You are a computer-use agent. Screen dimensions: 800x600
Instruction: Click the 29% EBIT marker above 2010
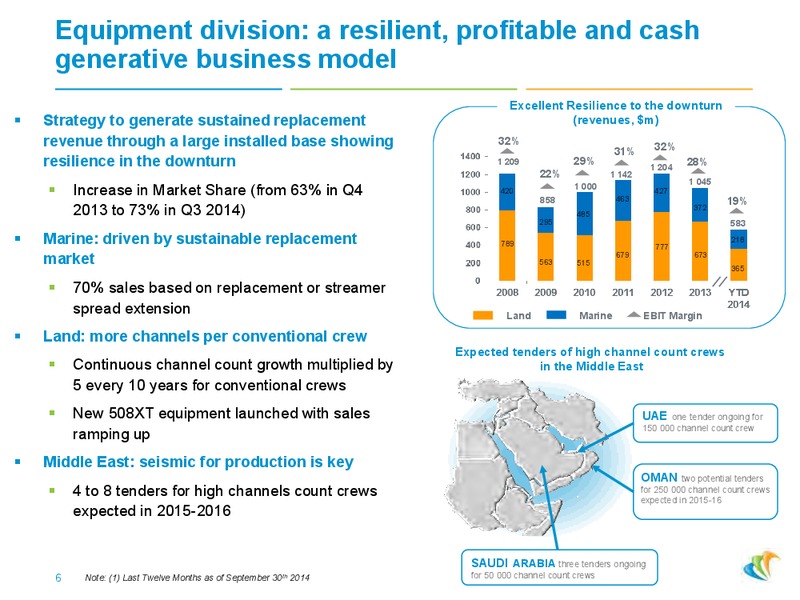pos(583,173)
